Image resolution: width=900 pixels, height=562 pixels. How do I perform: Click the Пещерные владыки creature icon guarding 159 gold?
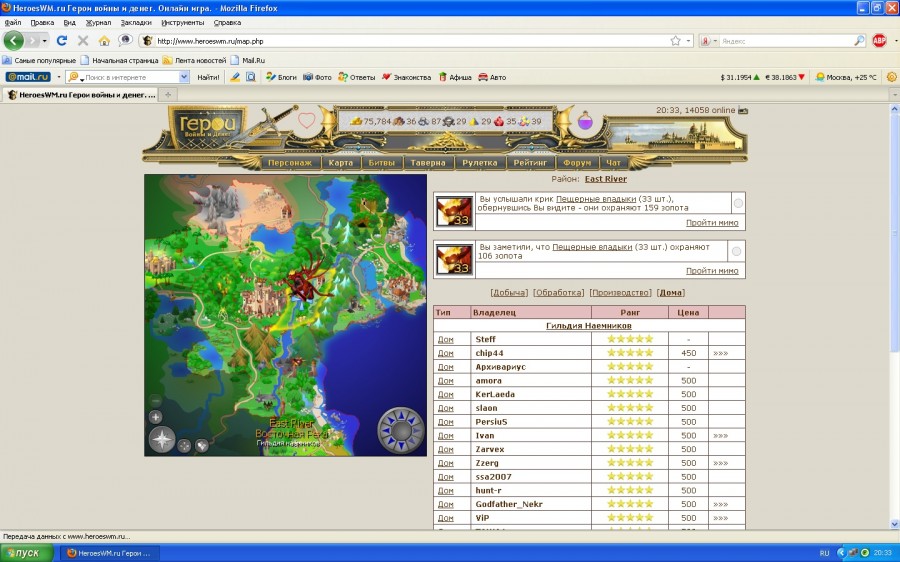454,211
